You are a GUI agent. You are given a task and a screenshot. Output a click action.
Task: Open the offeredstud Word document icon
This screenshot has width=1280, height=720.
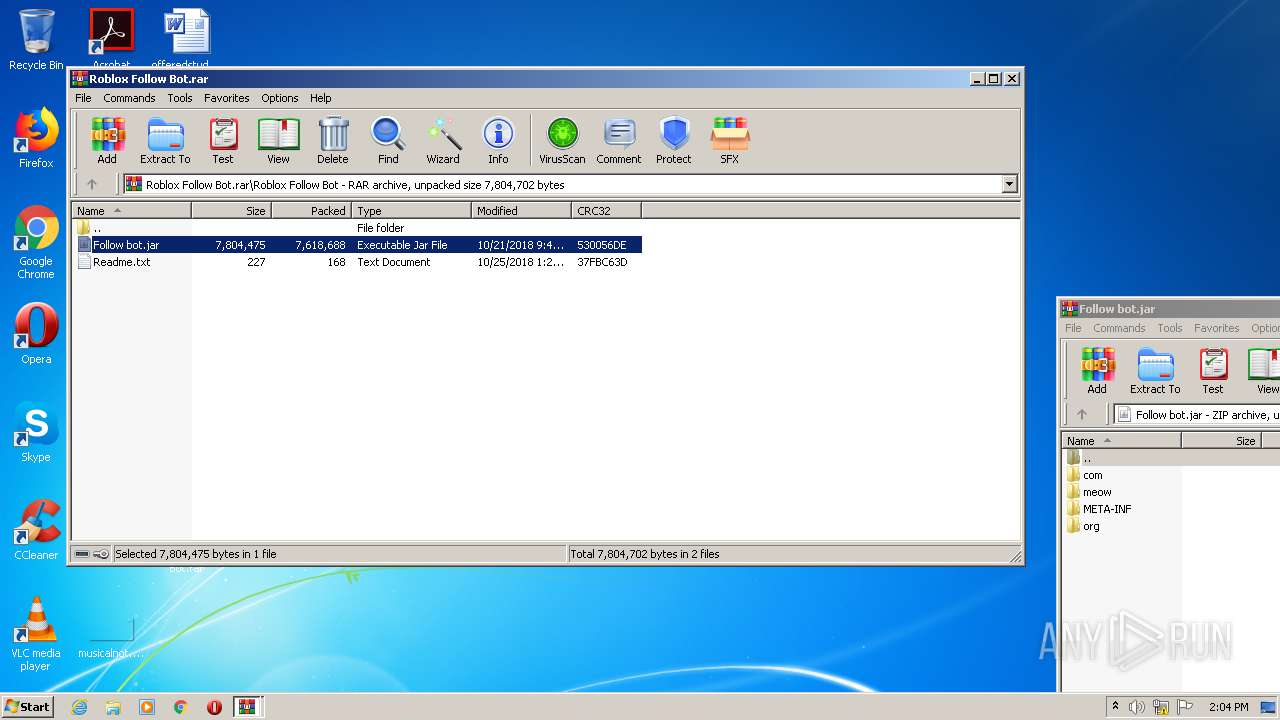187,40
